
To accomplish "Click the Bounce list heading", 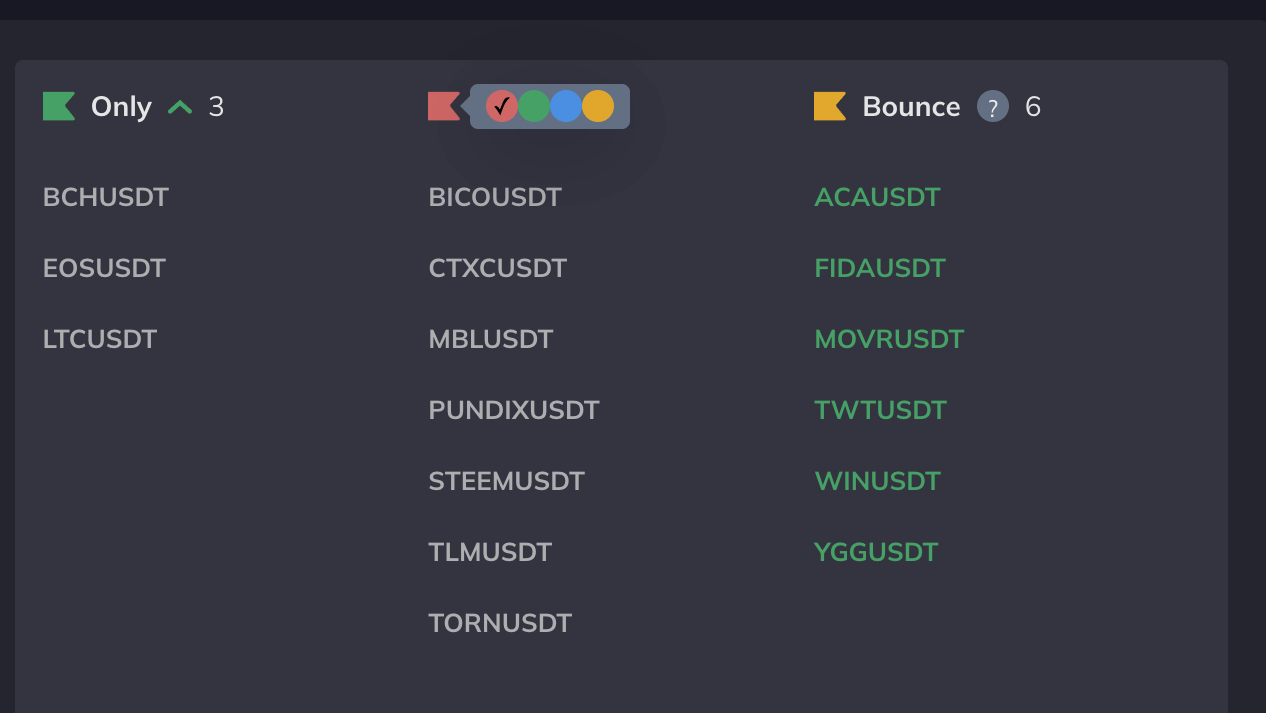I will tap(911, 107).
